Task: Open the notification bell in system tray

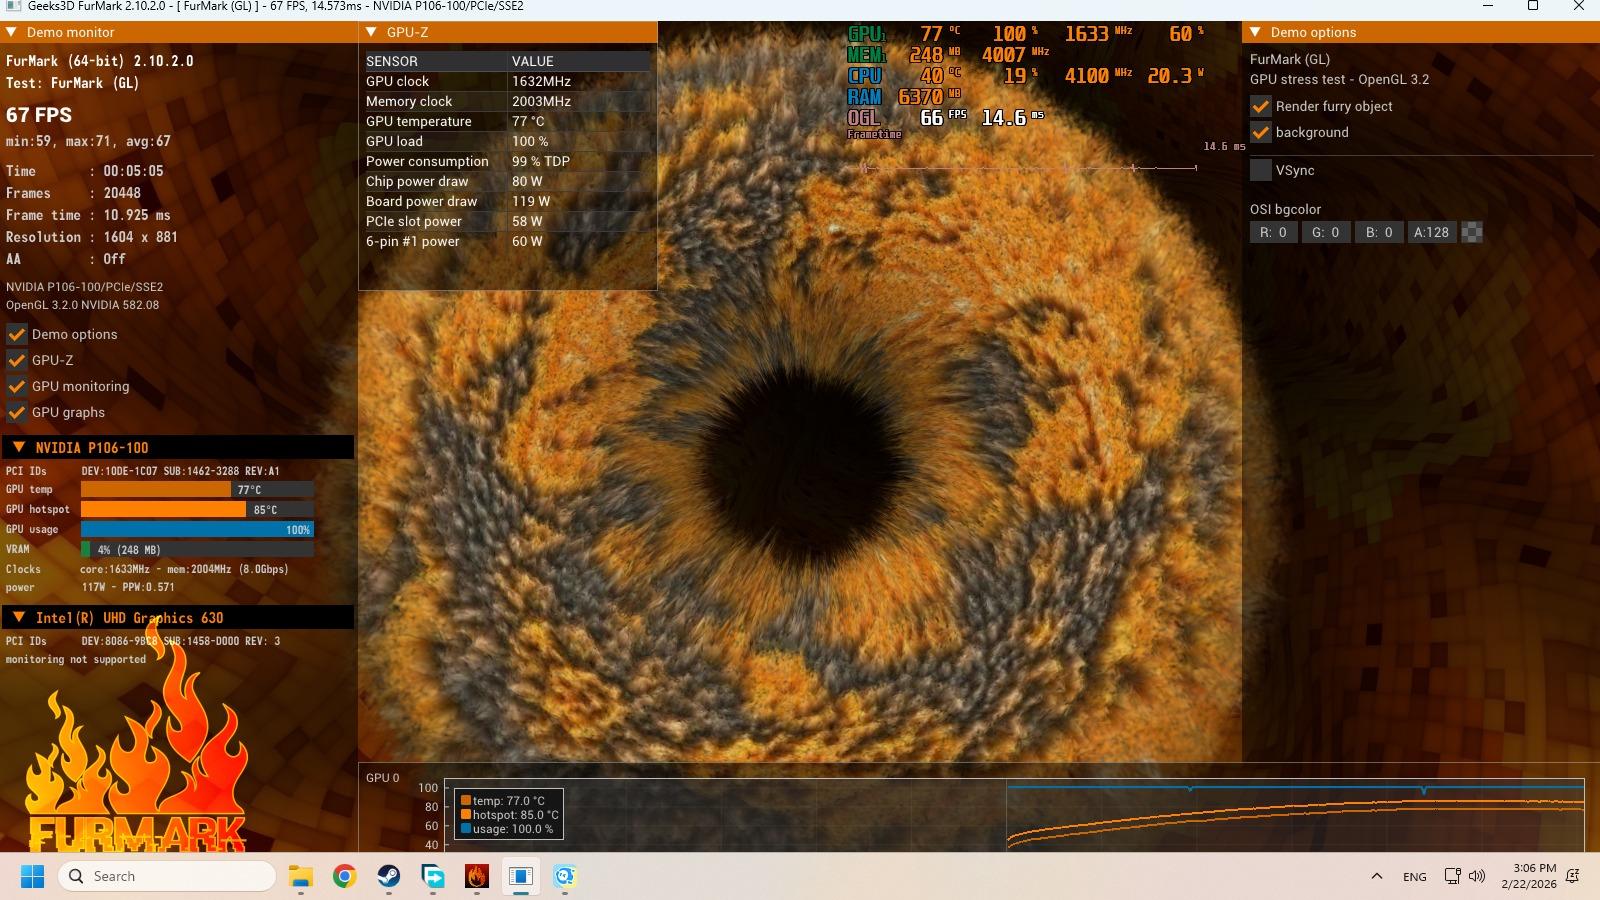Action: [1573, 877]
